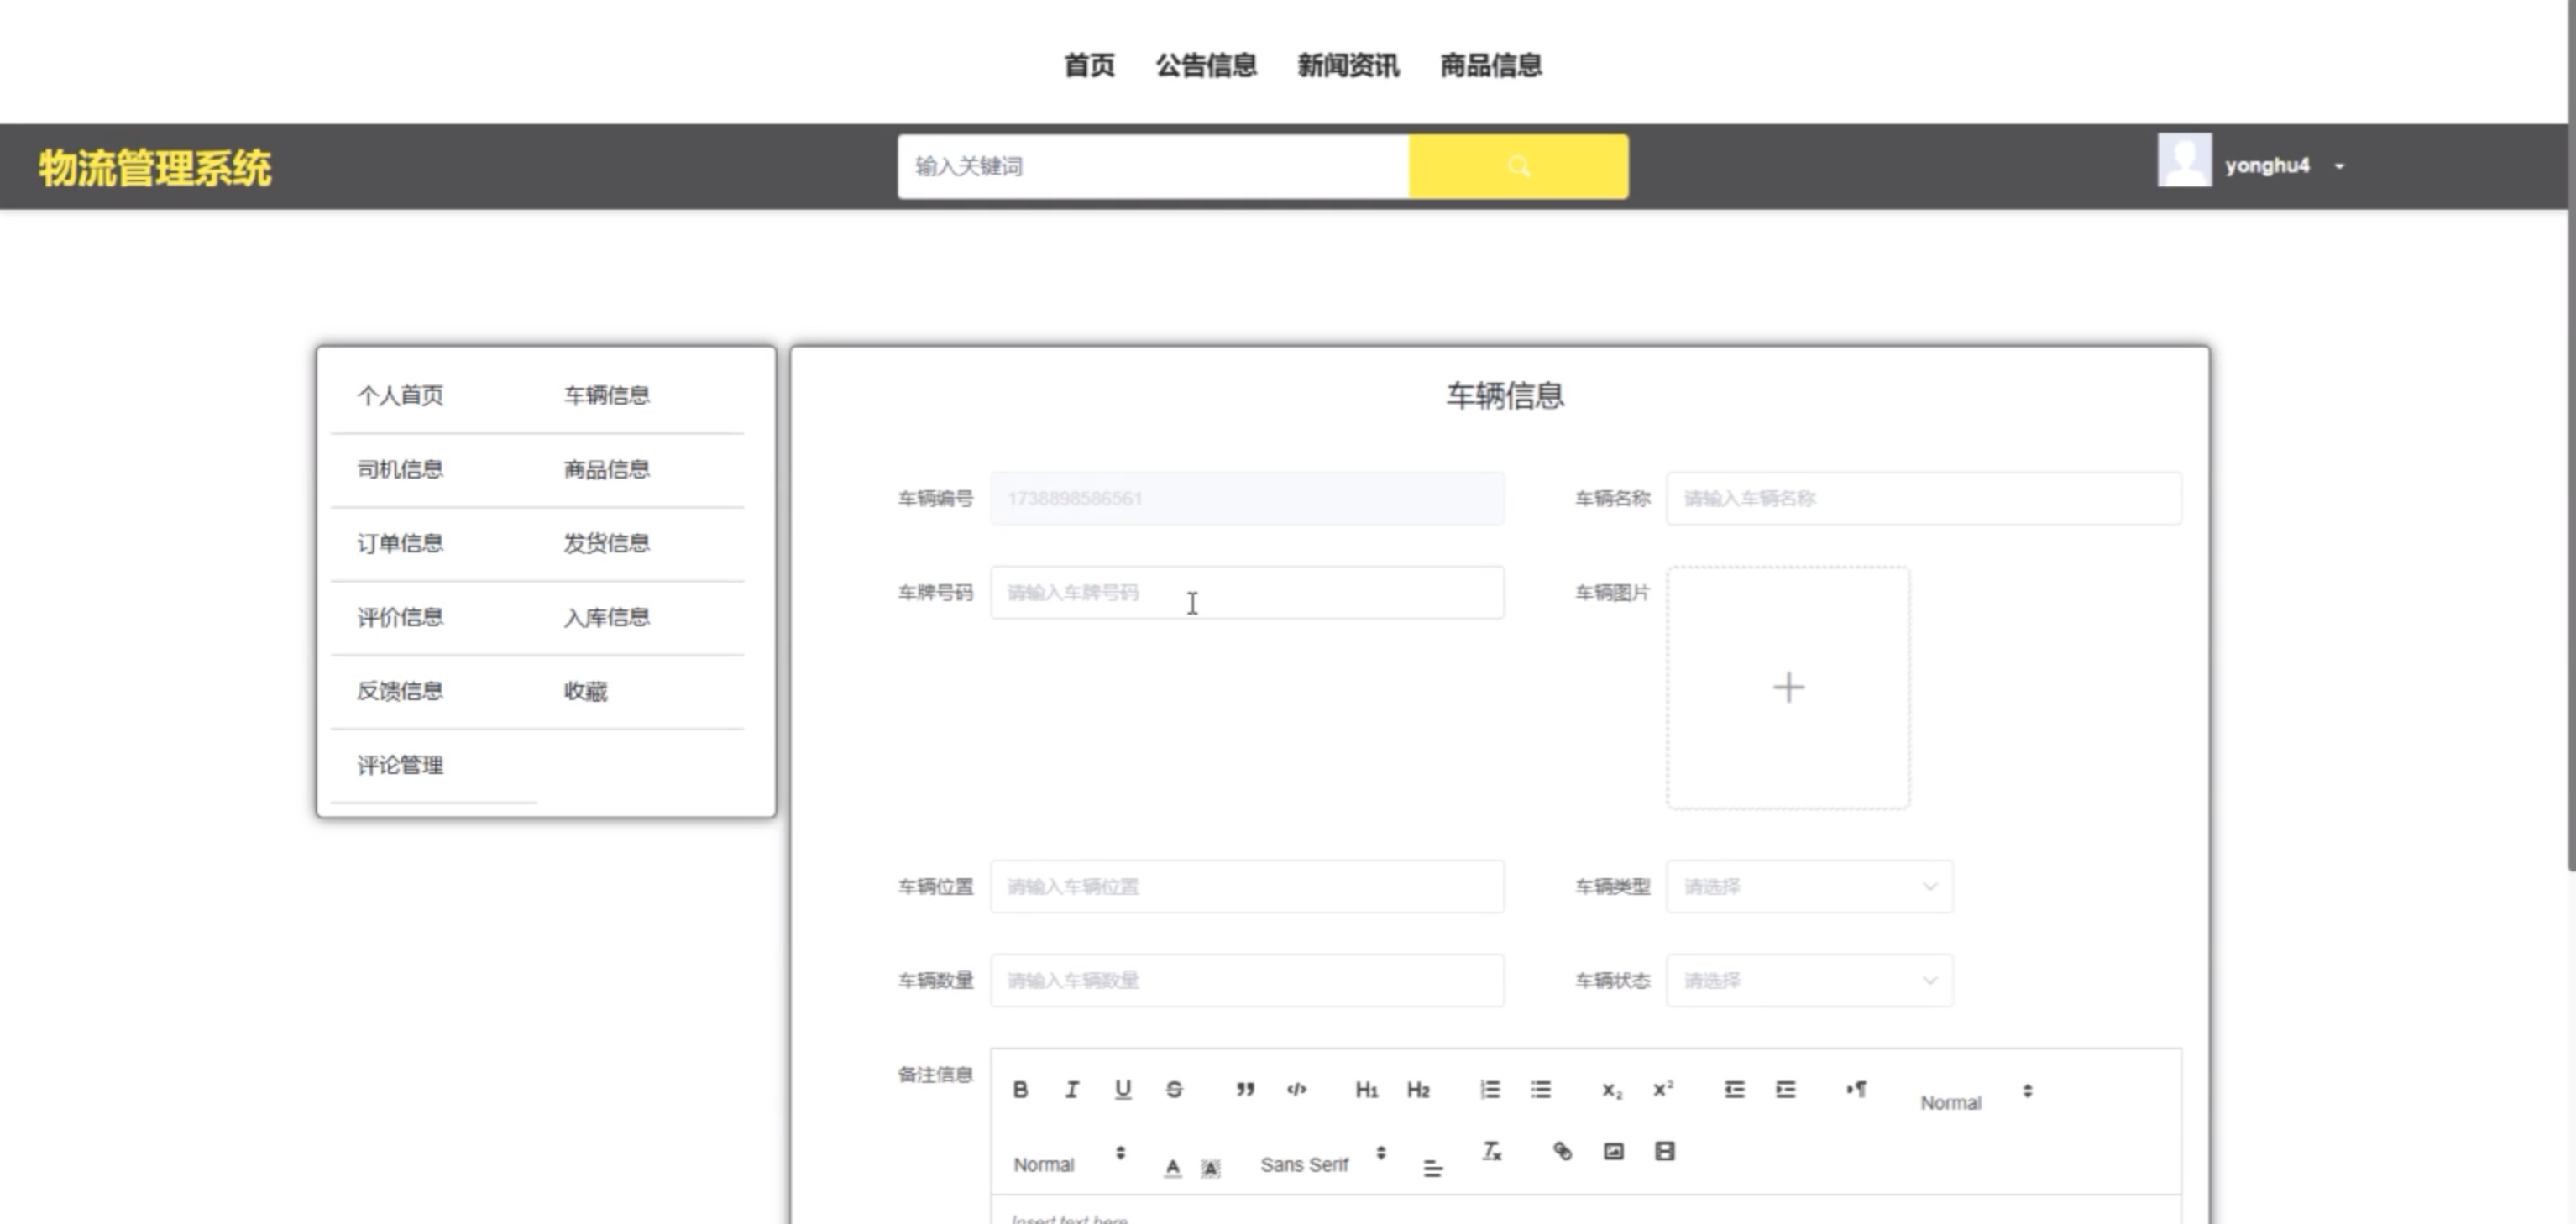The width and height of the screenshot is (2576, 1224).
Task: Open the 公告信息 navigation tab
Action: tap(1206, 66)
